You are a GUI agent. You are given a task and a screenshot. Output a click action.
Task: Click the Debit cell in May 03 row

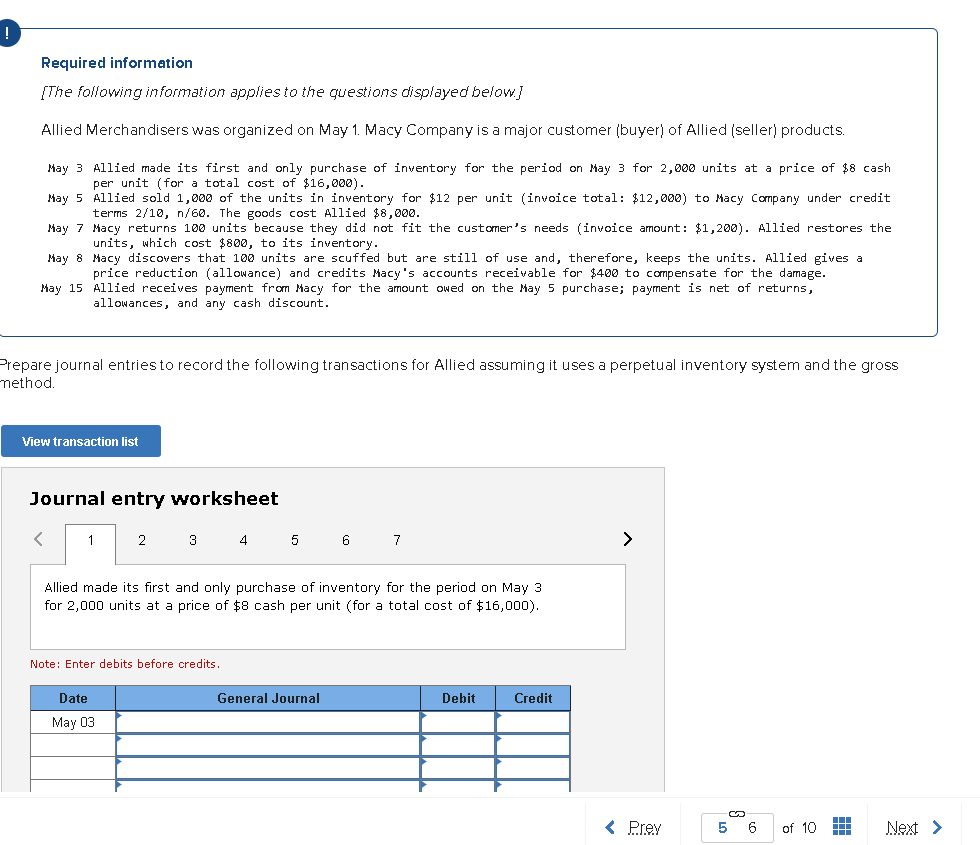(x=458, y=722)
